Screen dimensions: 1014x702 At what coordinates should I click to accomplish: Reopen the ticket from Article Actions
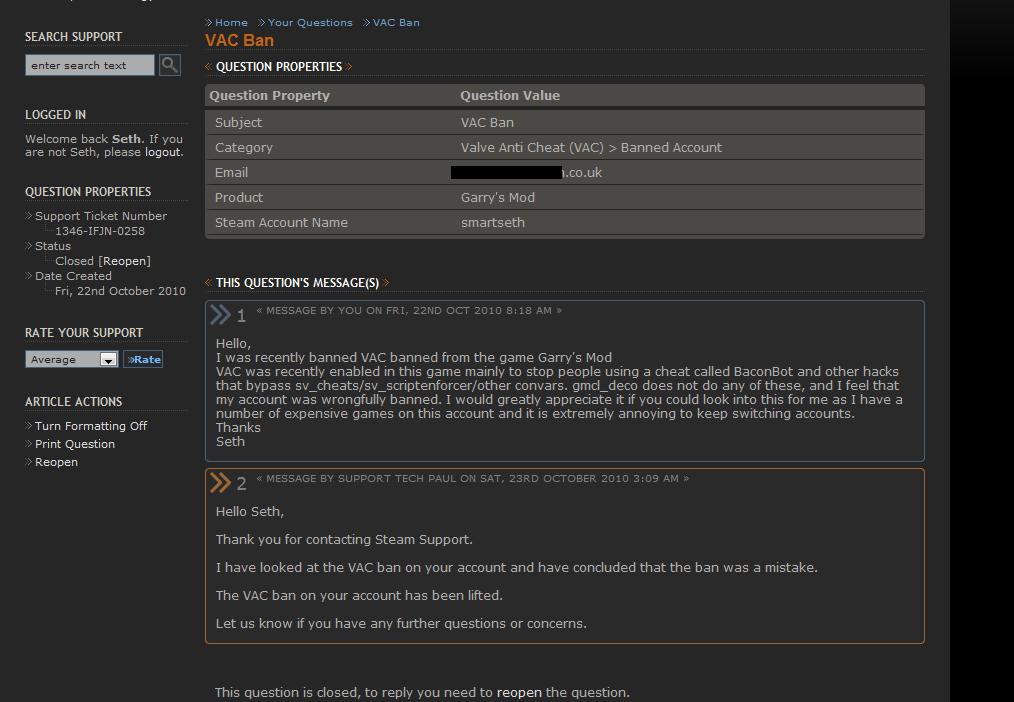tap(56, 461)
